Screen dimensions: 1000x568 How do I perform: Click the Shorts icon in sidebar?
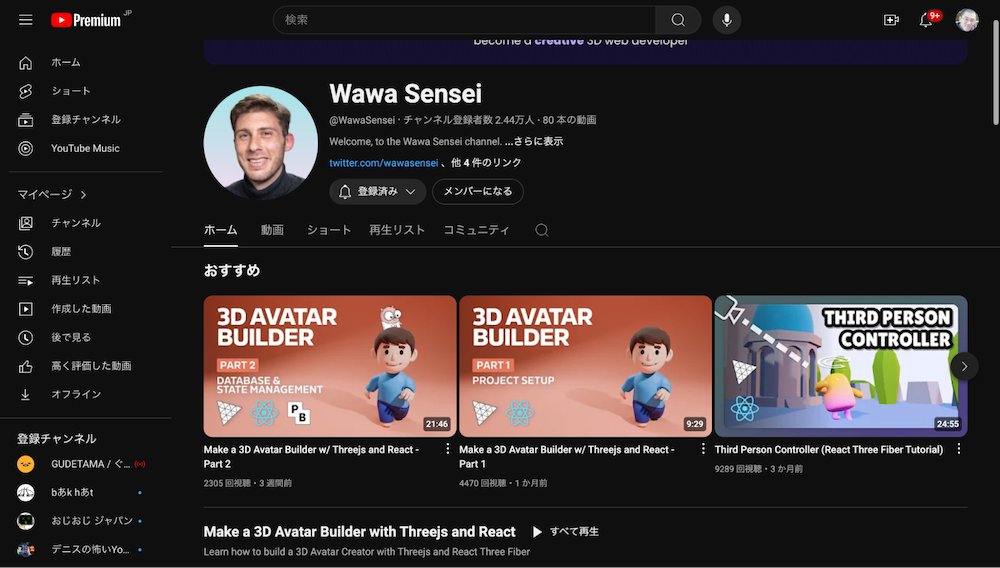pos(26,91)
